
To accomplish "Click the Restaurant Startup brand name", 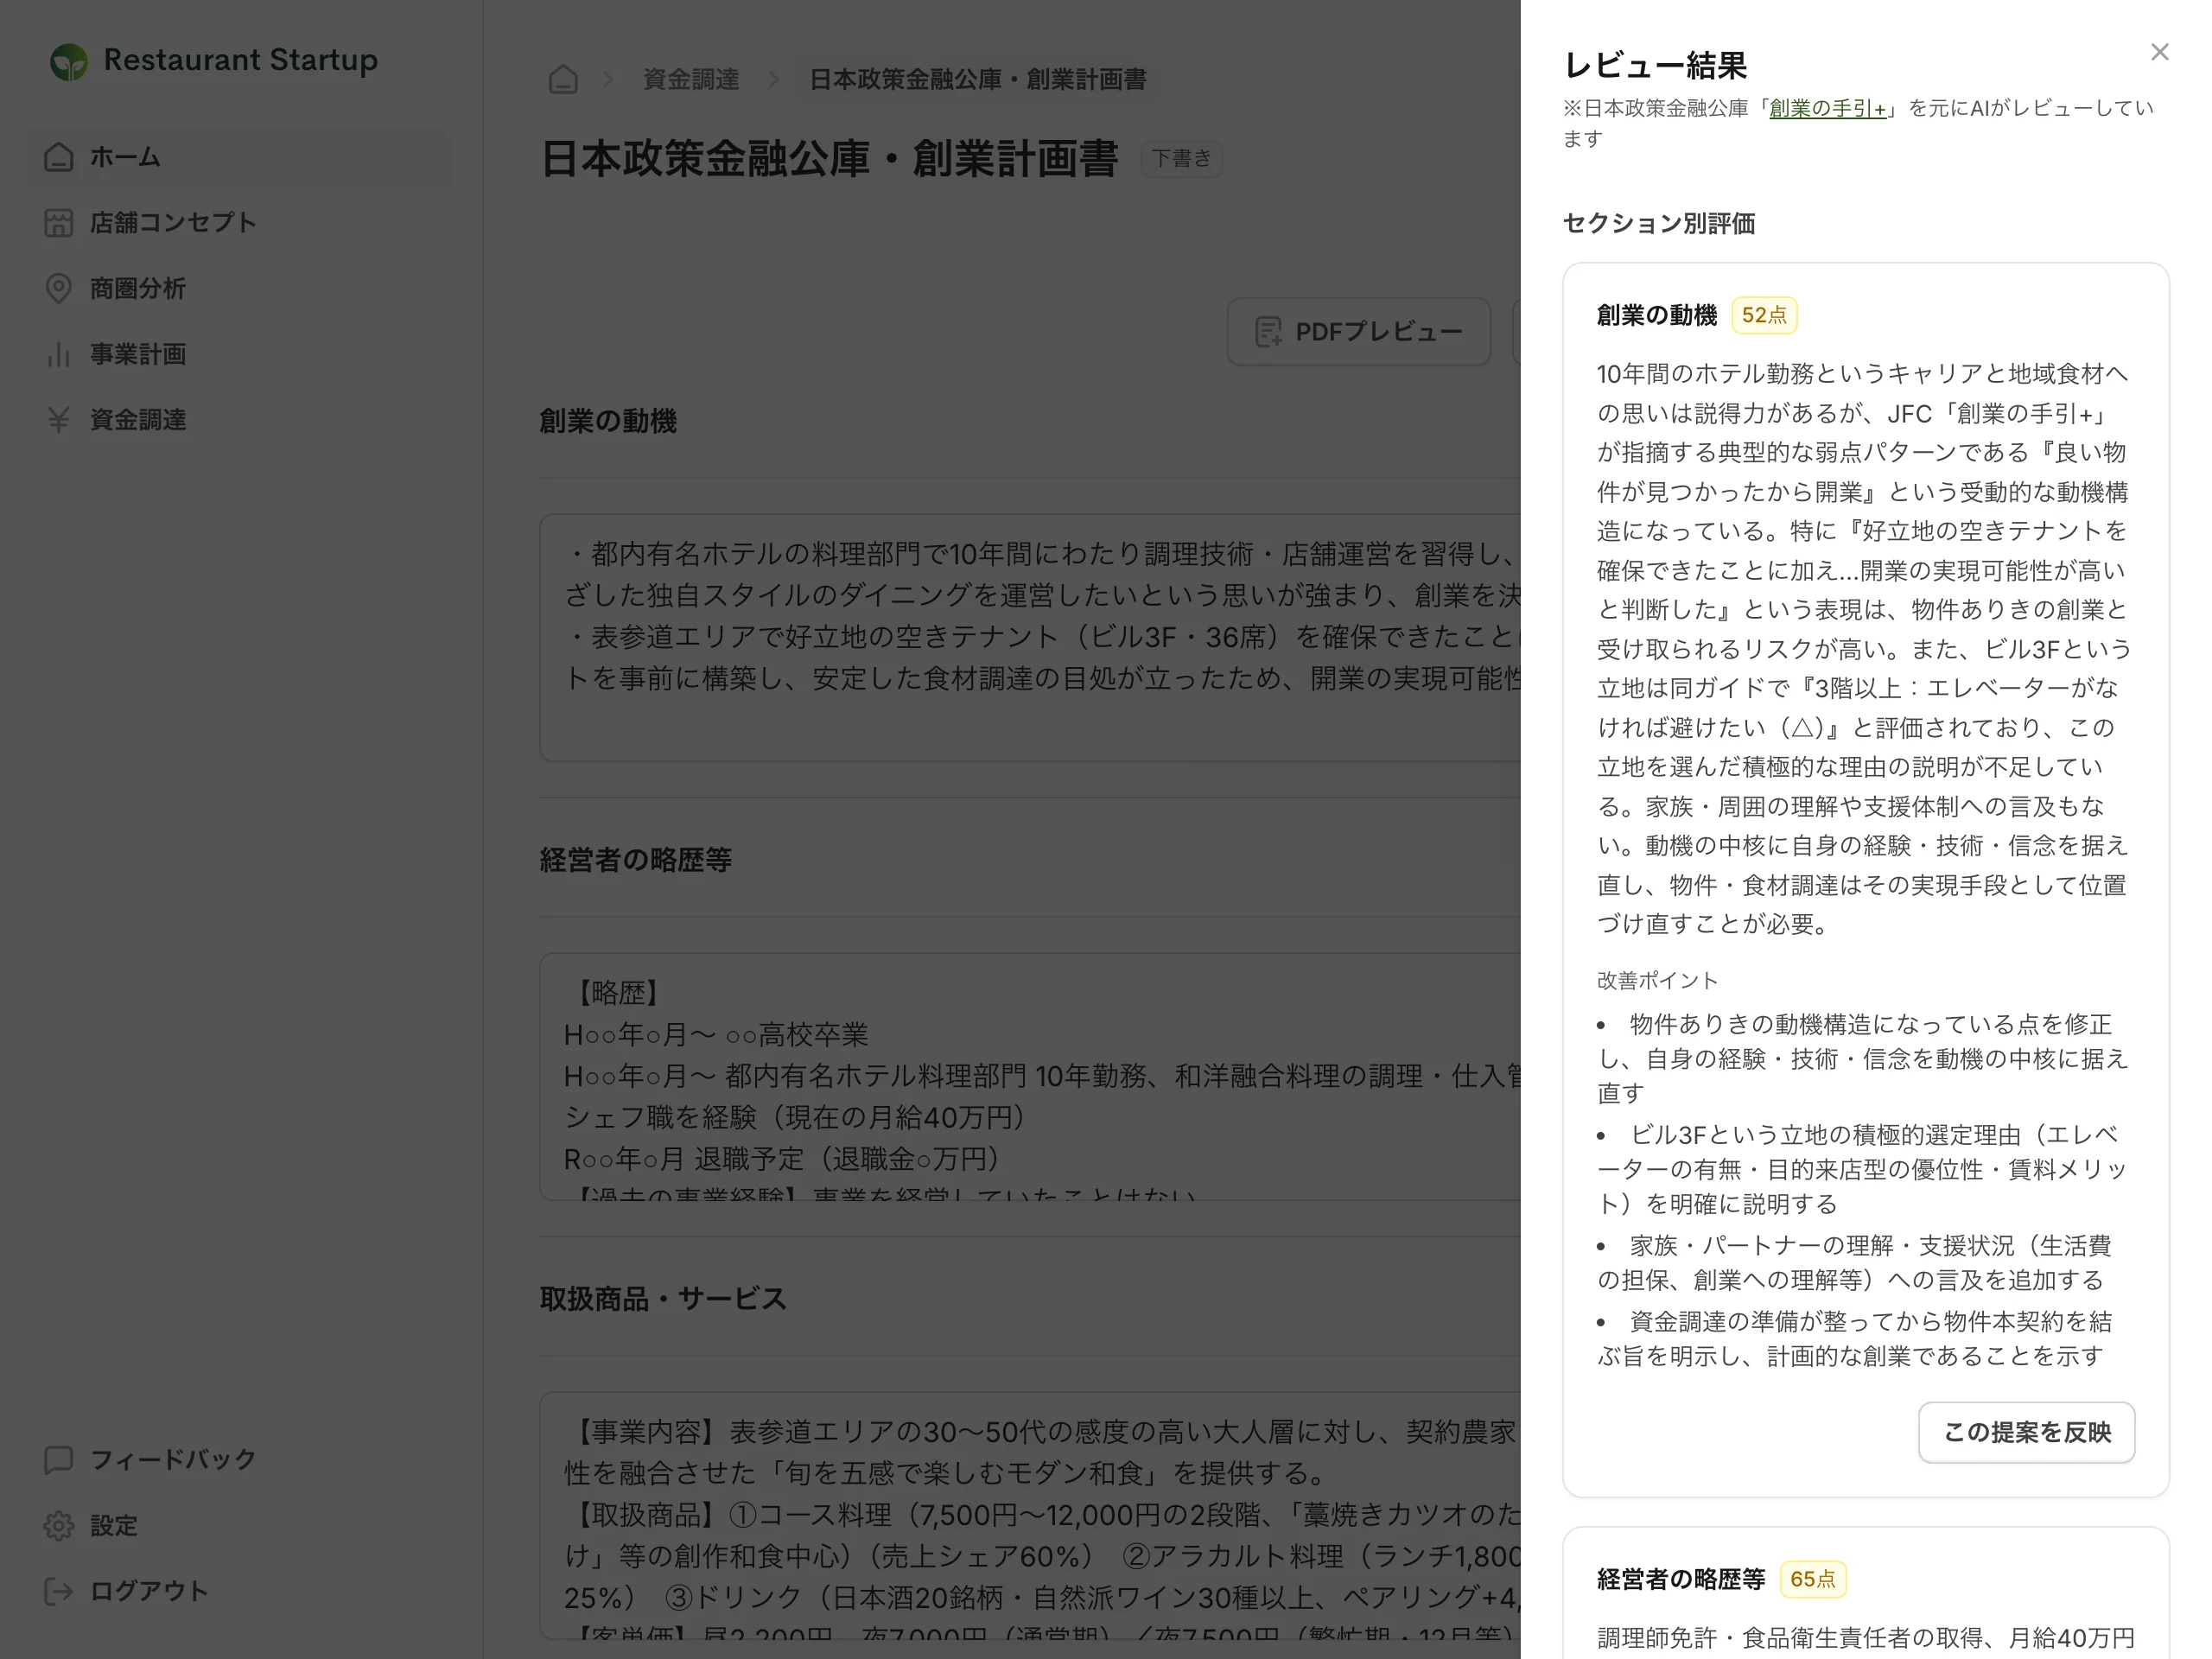I will (241, 60).
